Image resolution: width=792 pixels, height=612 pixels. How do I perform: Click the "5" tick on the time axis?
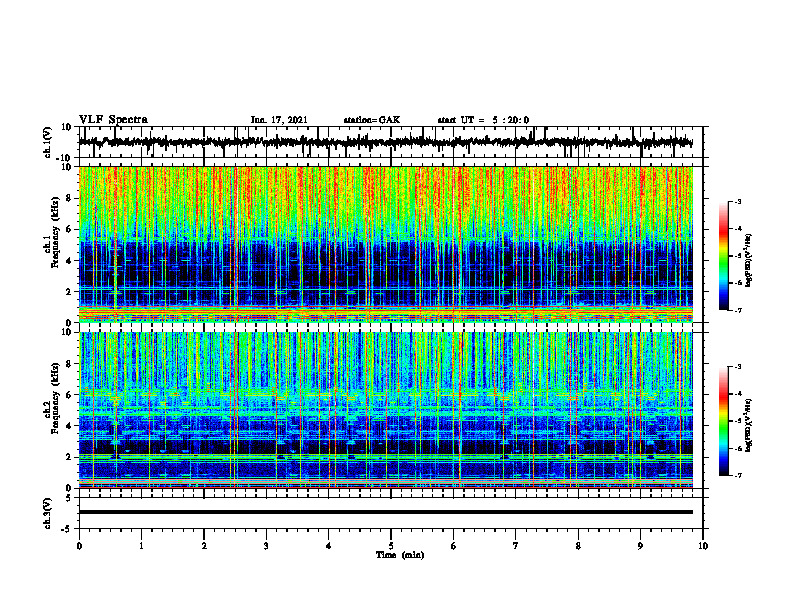click(391, 546)
